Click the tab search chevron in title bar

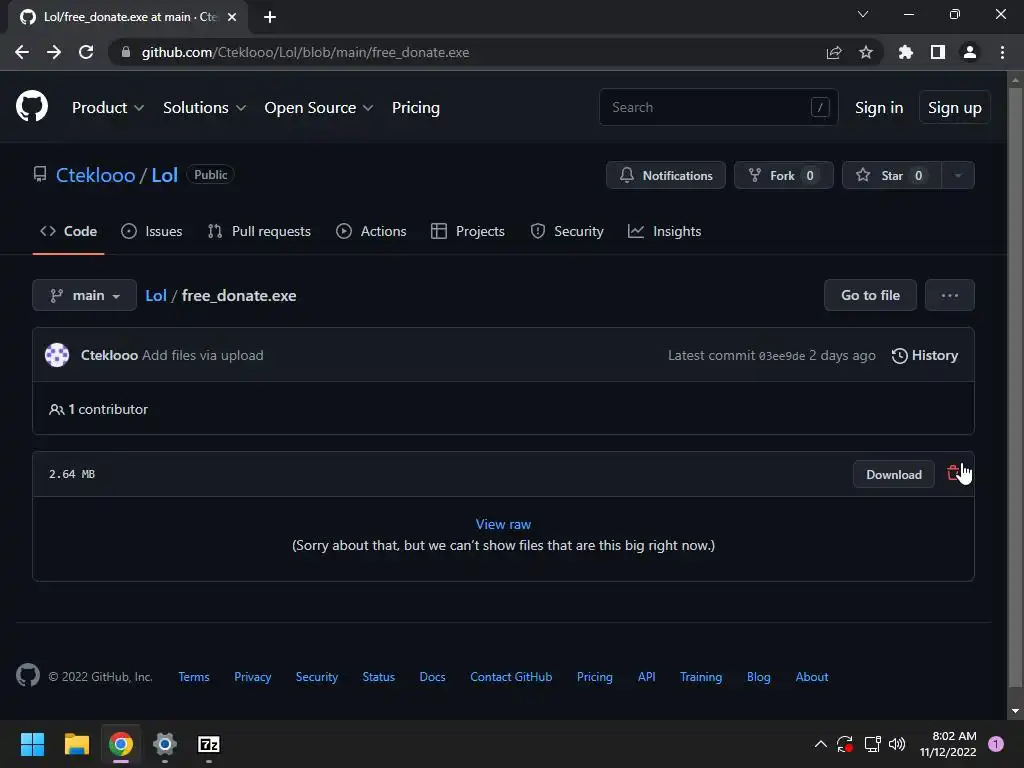863,14
